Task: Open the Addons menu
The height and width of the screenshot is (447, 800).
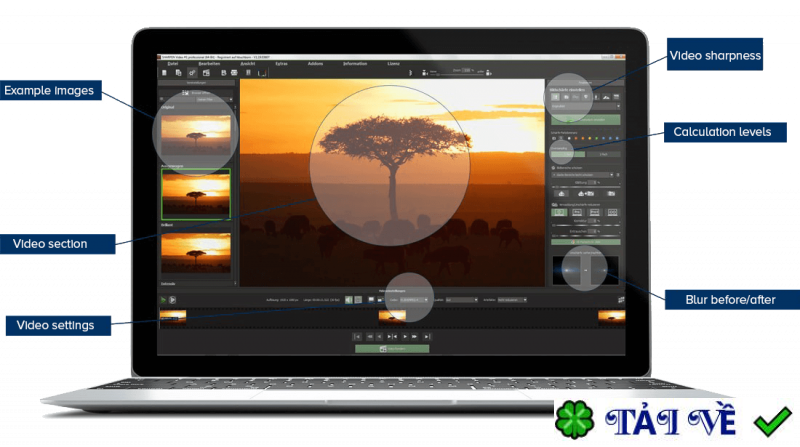Action: 315,64
